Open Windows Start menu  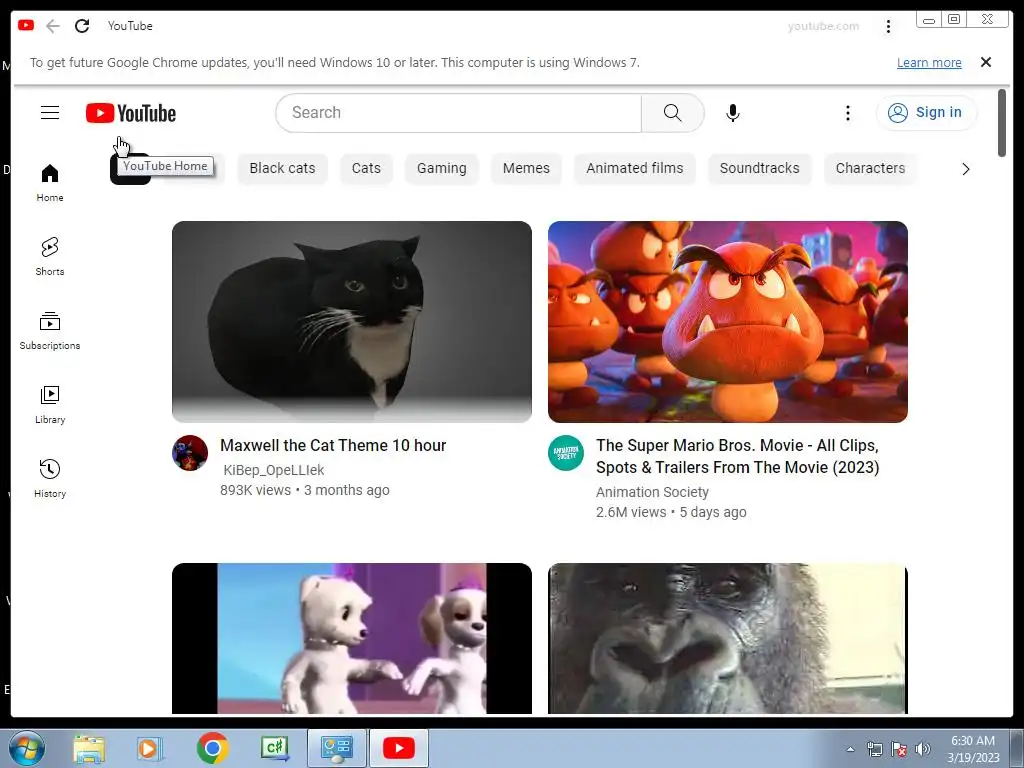(26, 748)
